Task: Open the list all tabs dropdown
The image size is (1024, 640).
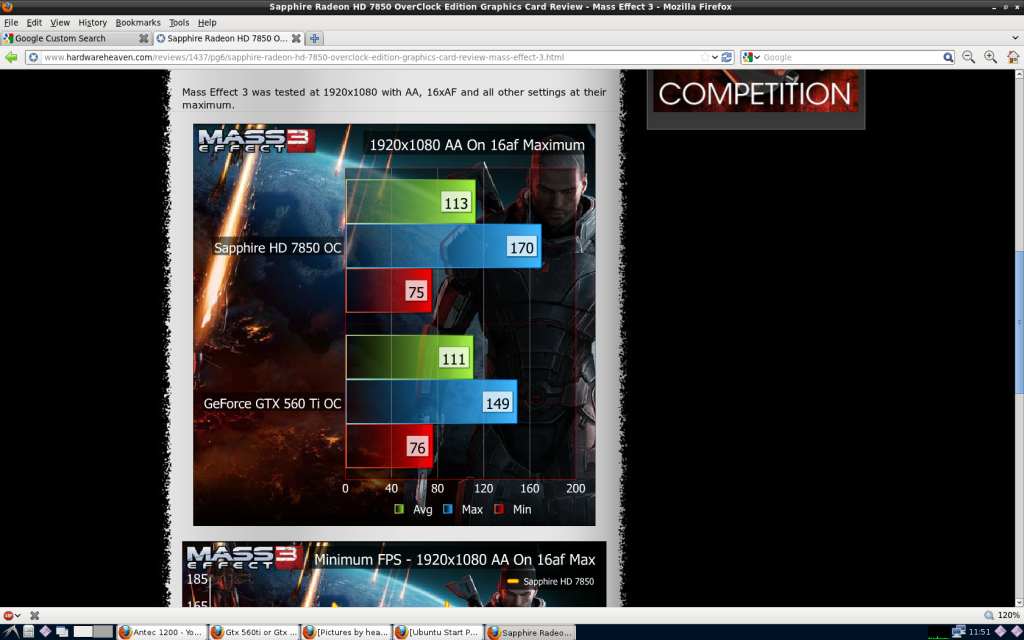Action: coord(1016,39)
